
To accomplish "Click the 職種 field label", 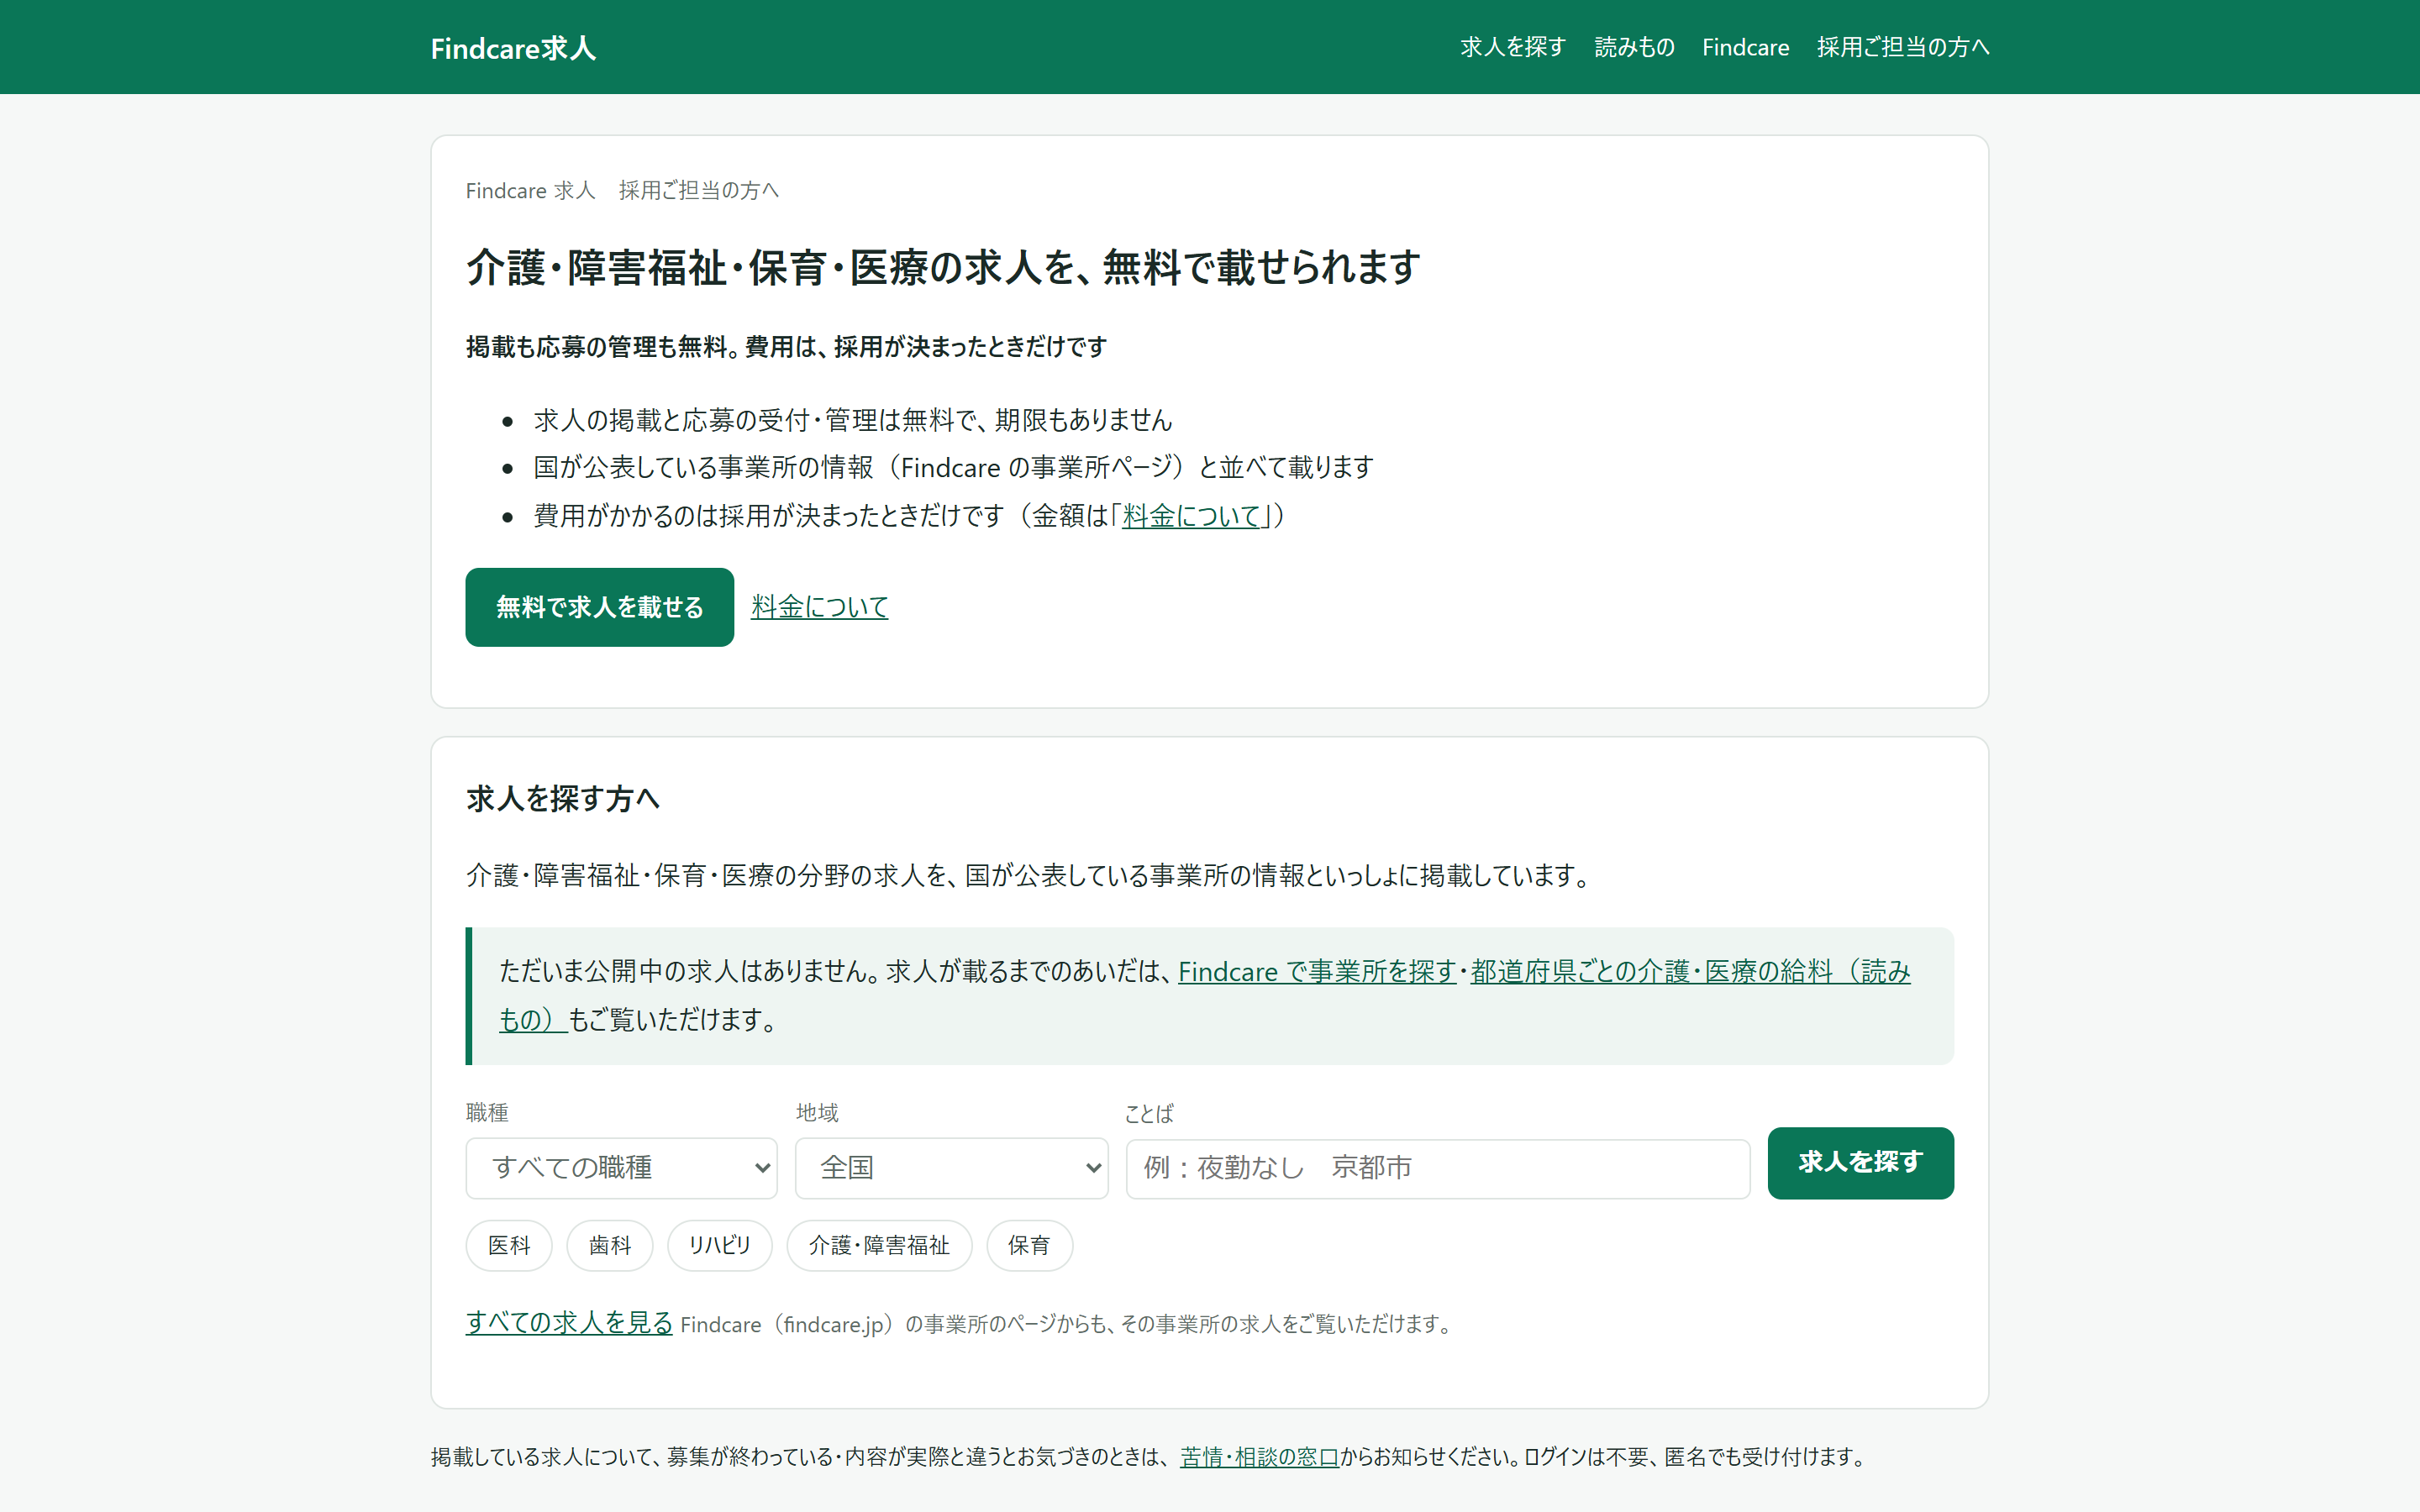I will click(487, 1112).
